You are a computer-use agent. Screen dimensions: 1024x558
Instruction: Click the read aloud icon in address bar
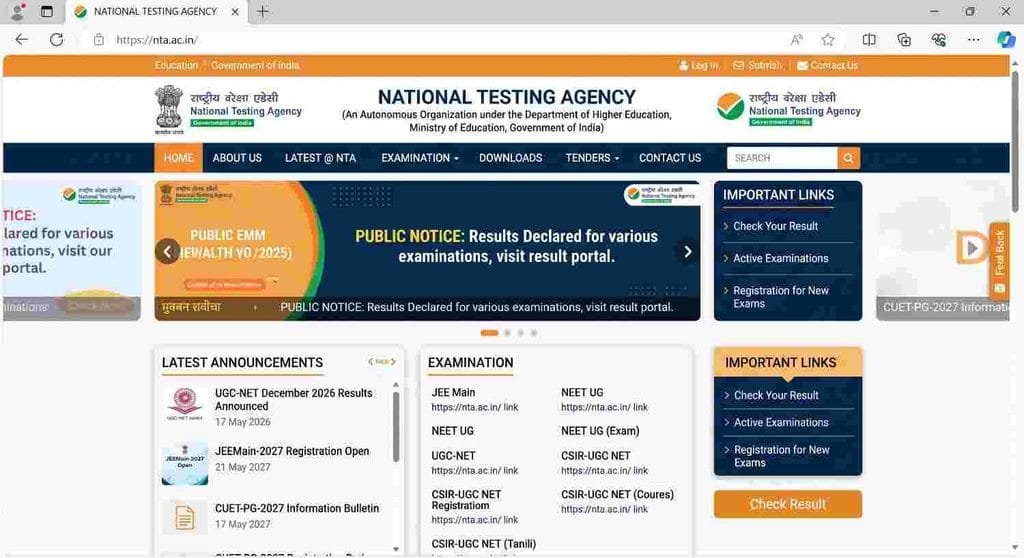click(x=797, y=40)
